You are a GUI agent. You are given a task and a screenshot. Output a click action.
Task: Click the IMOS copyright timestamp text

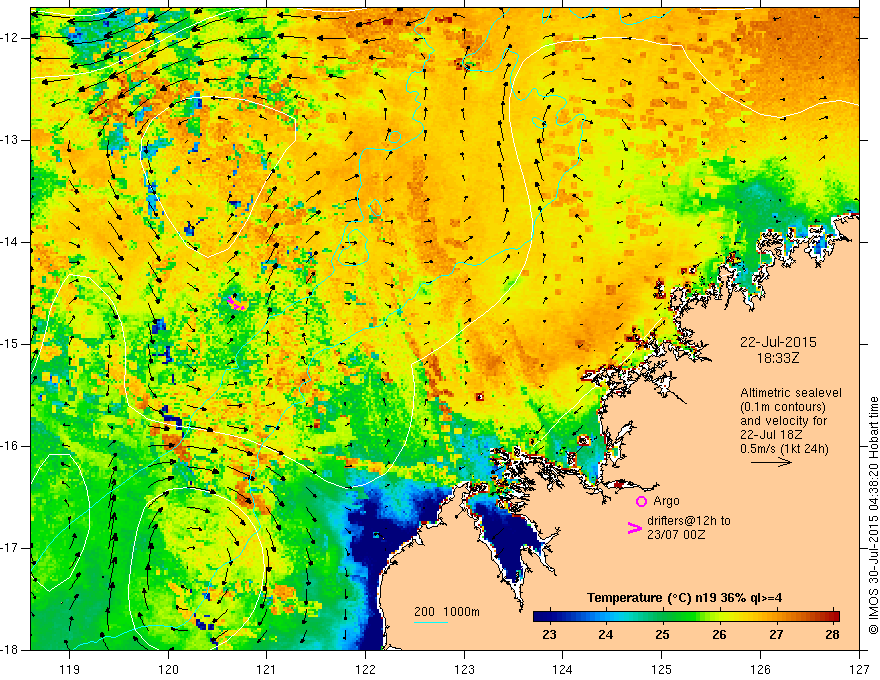[x=873, y=516]
